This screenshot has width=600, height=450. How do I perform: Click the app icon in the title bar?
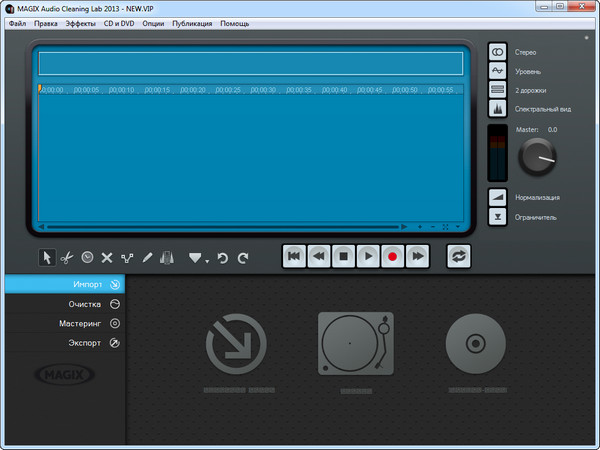click(x=10, y=8)
